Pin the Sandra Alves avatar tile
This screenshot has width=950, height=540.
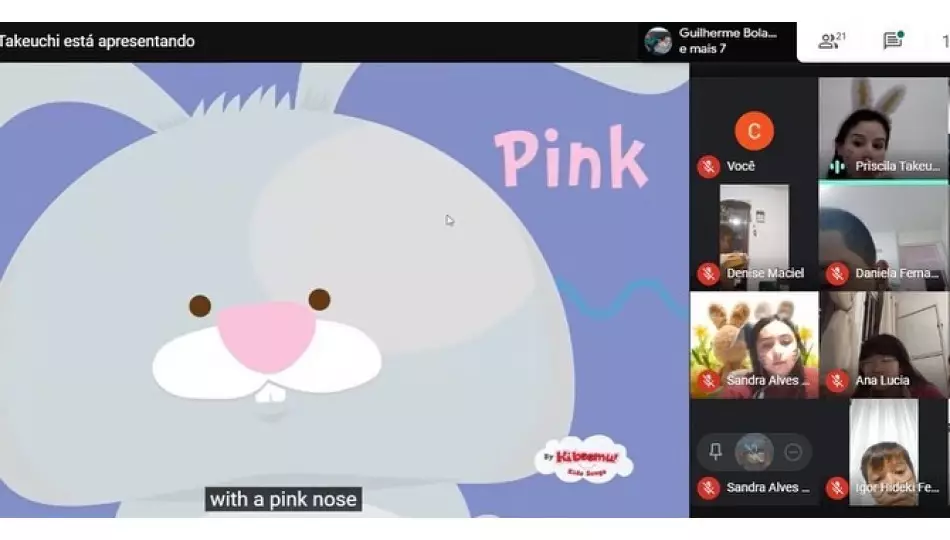[x=716, y=452]
